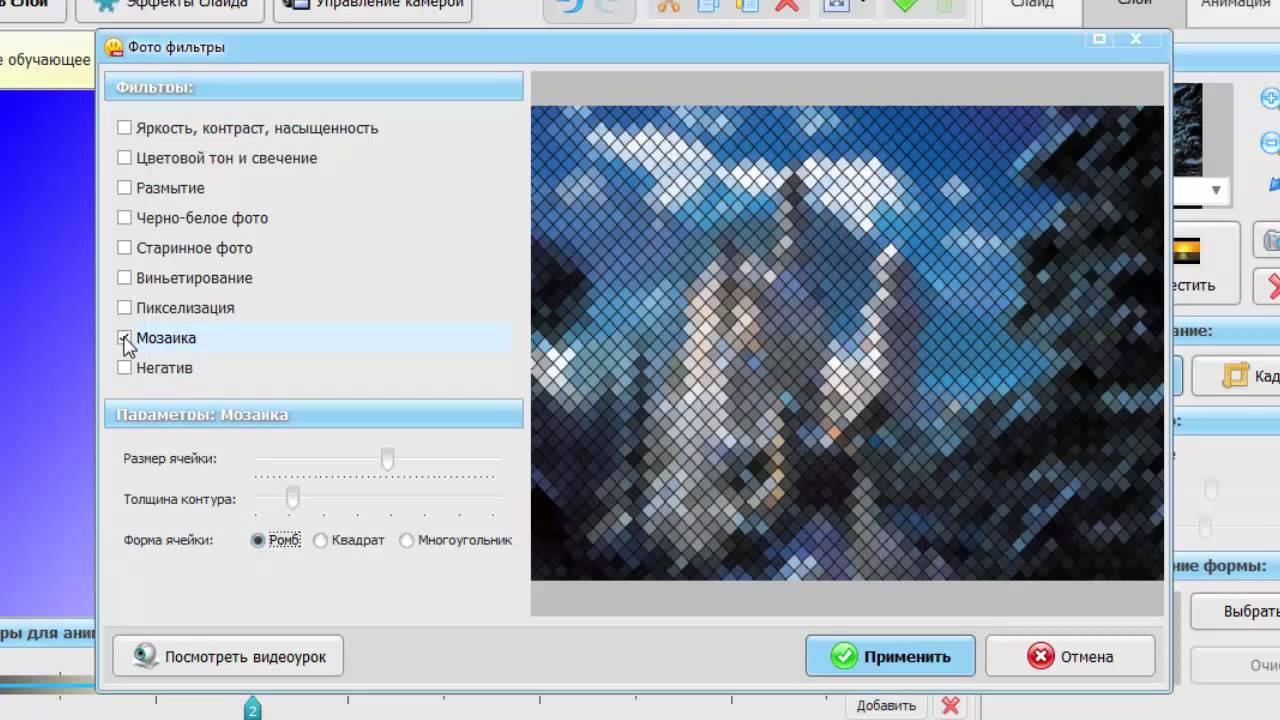Viewport: 1280px width, 720px height.
Task: Enable Цветовой тон и свечение checkbox
Action: pyautogui.click(x=124, y=158)
